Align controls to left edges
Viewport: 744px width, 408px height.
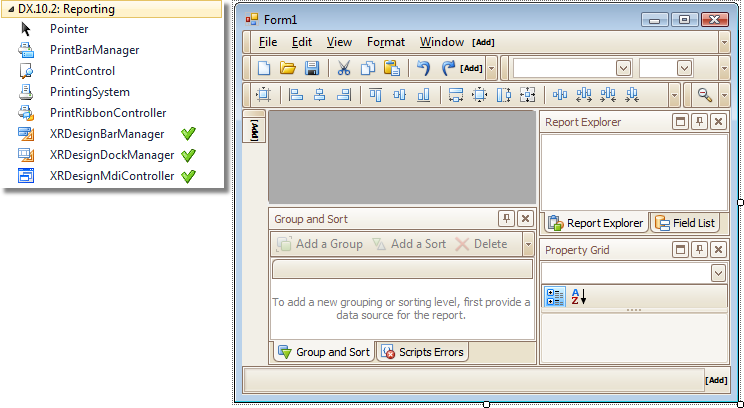tap(296, 95)
